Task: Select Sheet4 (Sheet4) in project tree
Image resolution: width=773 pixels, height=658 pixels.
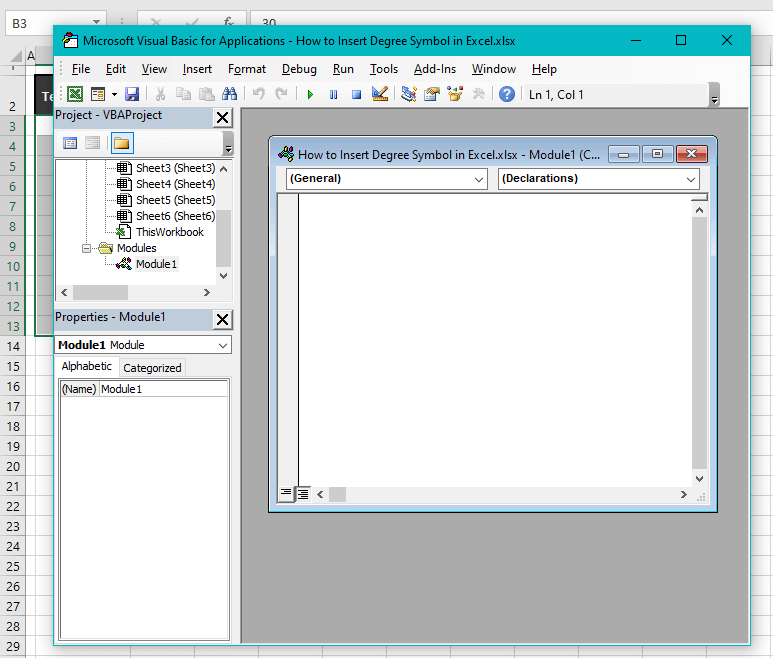Action: pos(176,184)
